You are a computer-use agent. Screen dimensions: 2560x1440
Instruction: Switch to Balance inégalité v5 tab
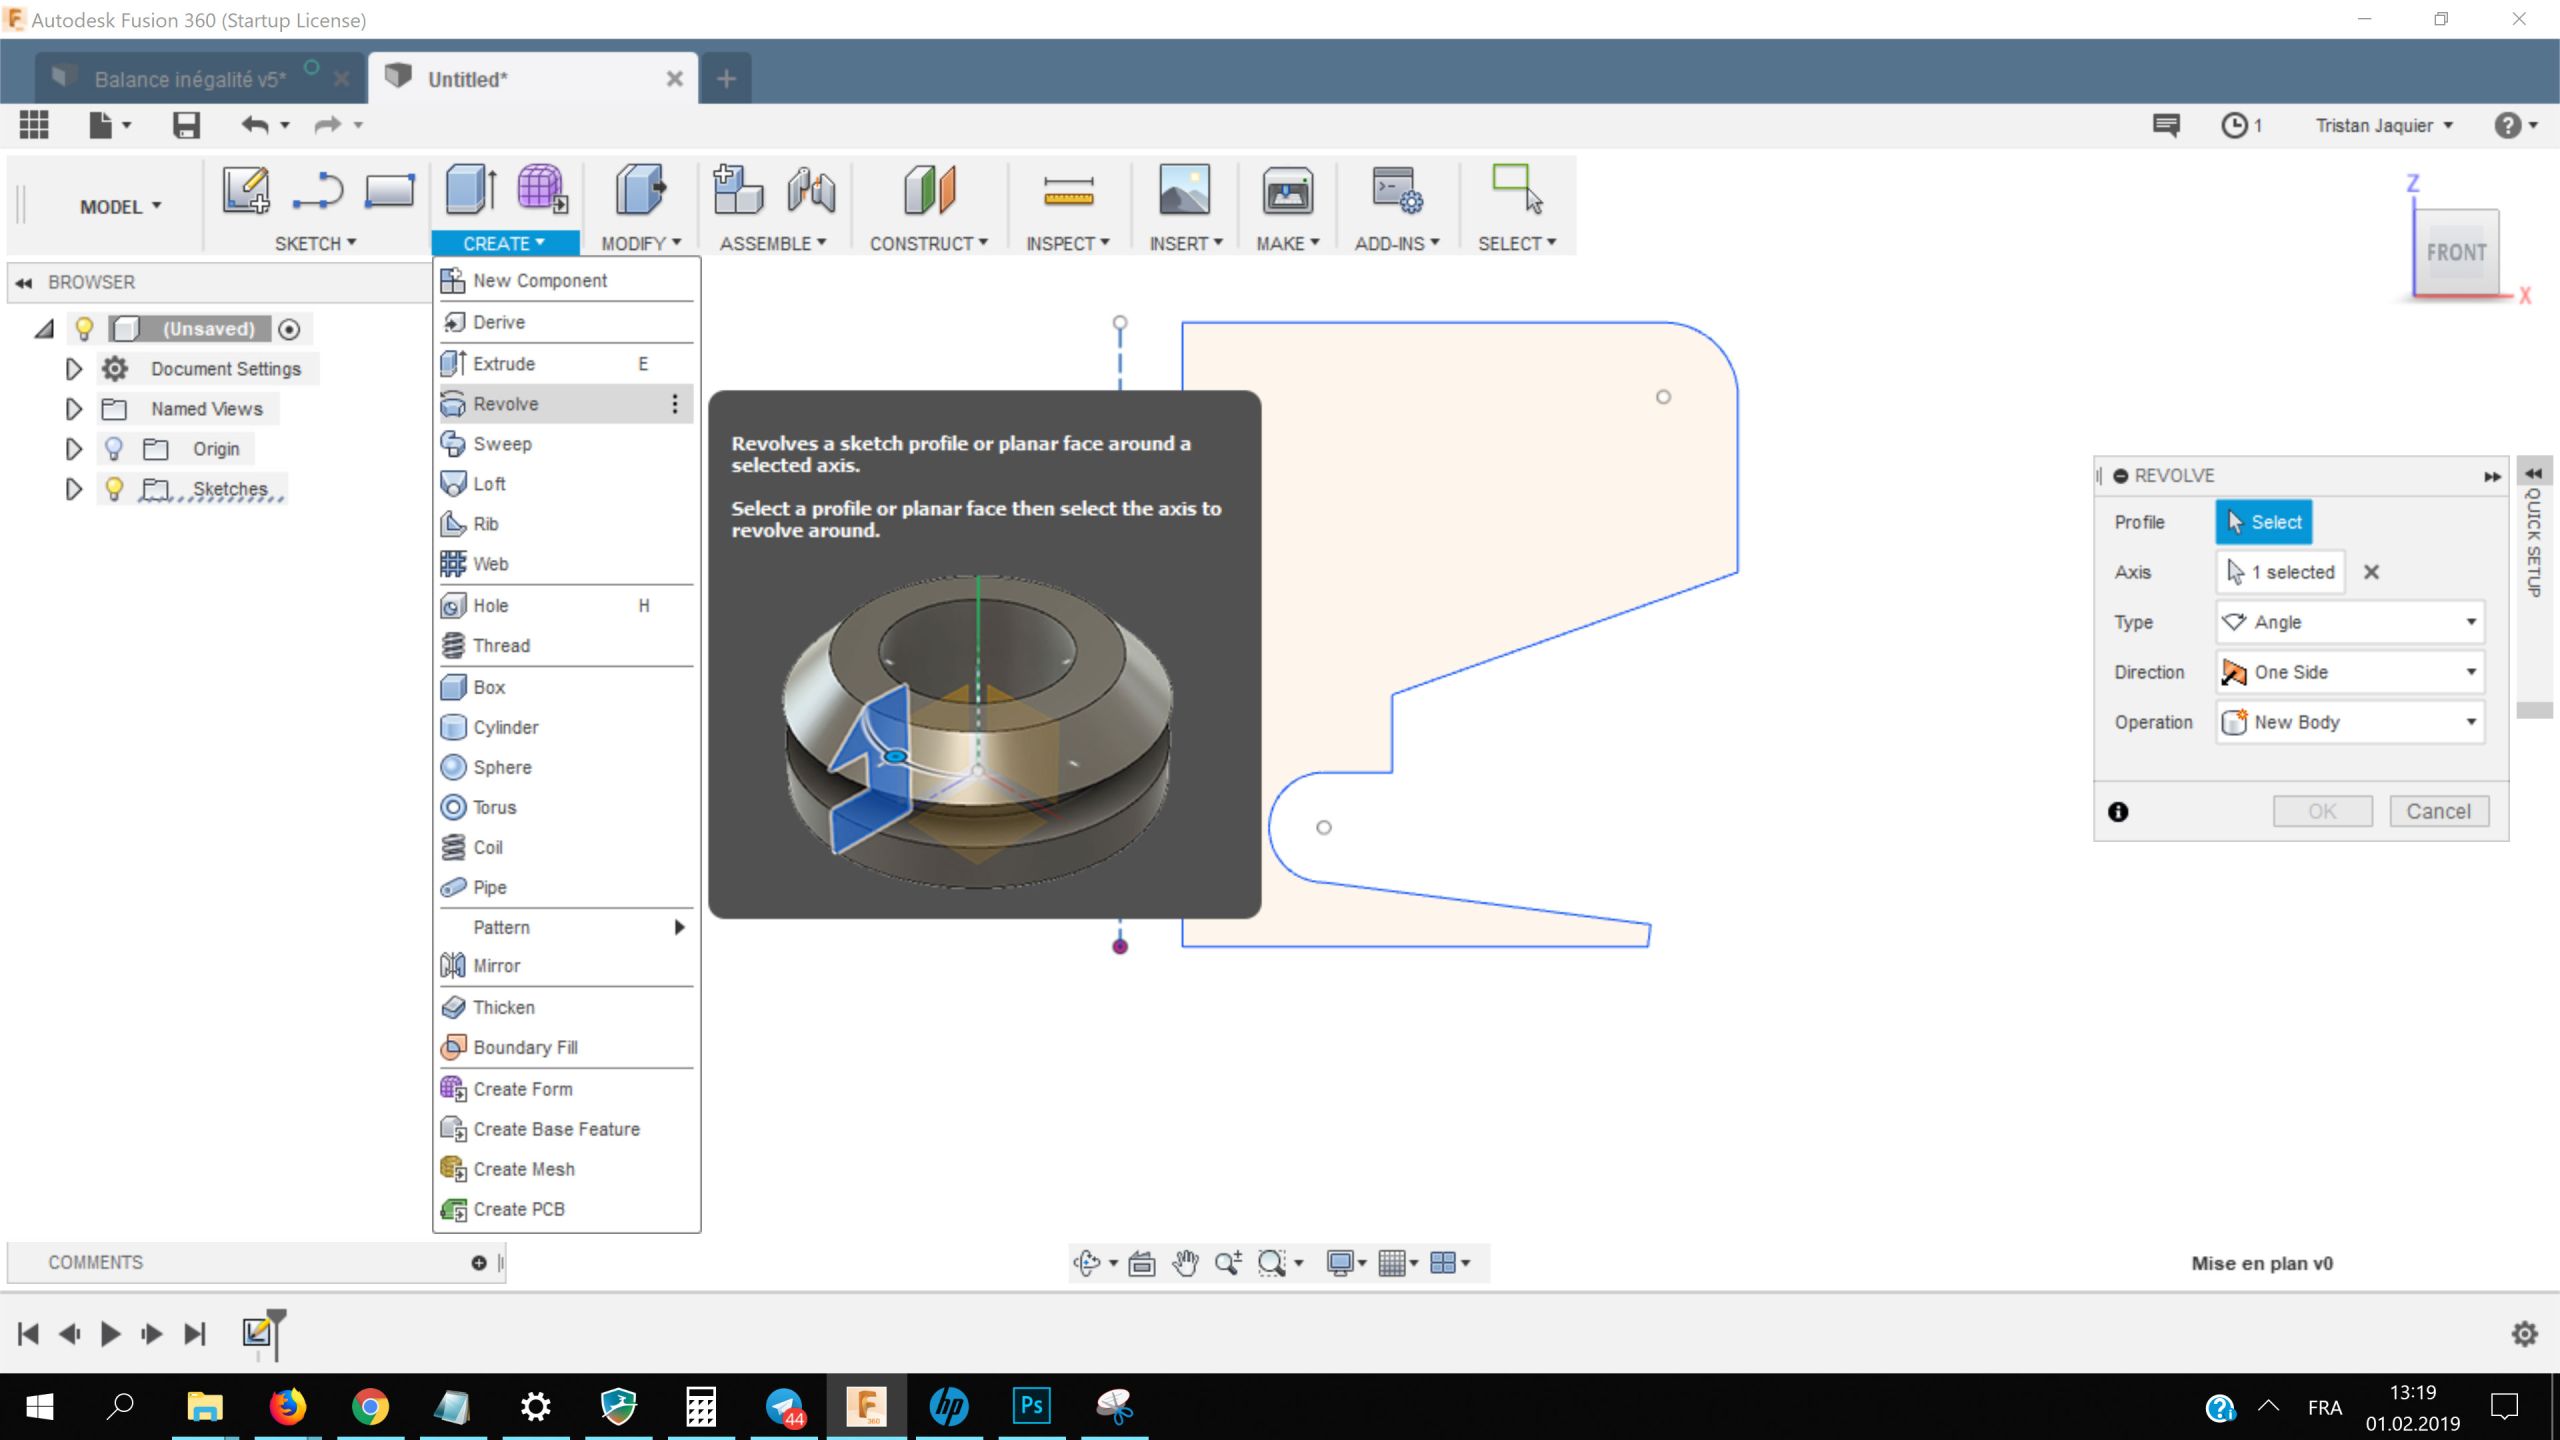[x=190, y=79]
